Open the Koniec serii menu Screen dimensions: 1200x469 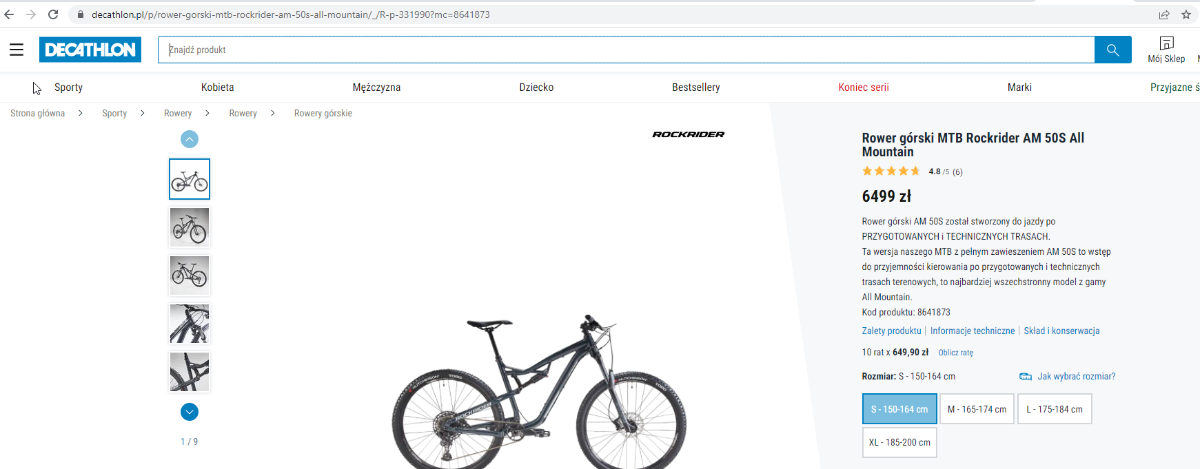pos(863,87)
